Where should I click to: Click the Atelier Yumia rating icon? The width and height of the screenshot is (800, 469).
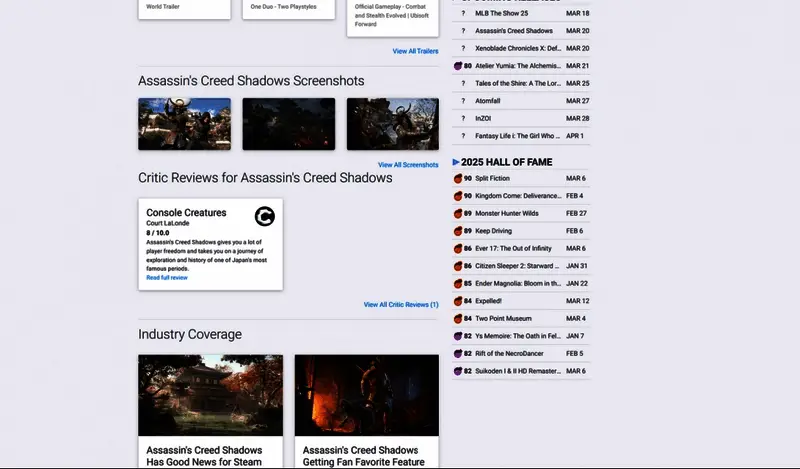point(458,66)
